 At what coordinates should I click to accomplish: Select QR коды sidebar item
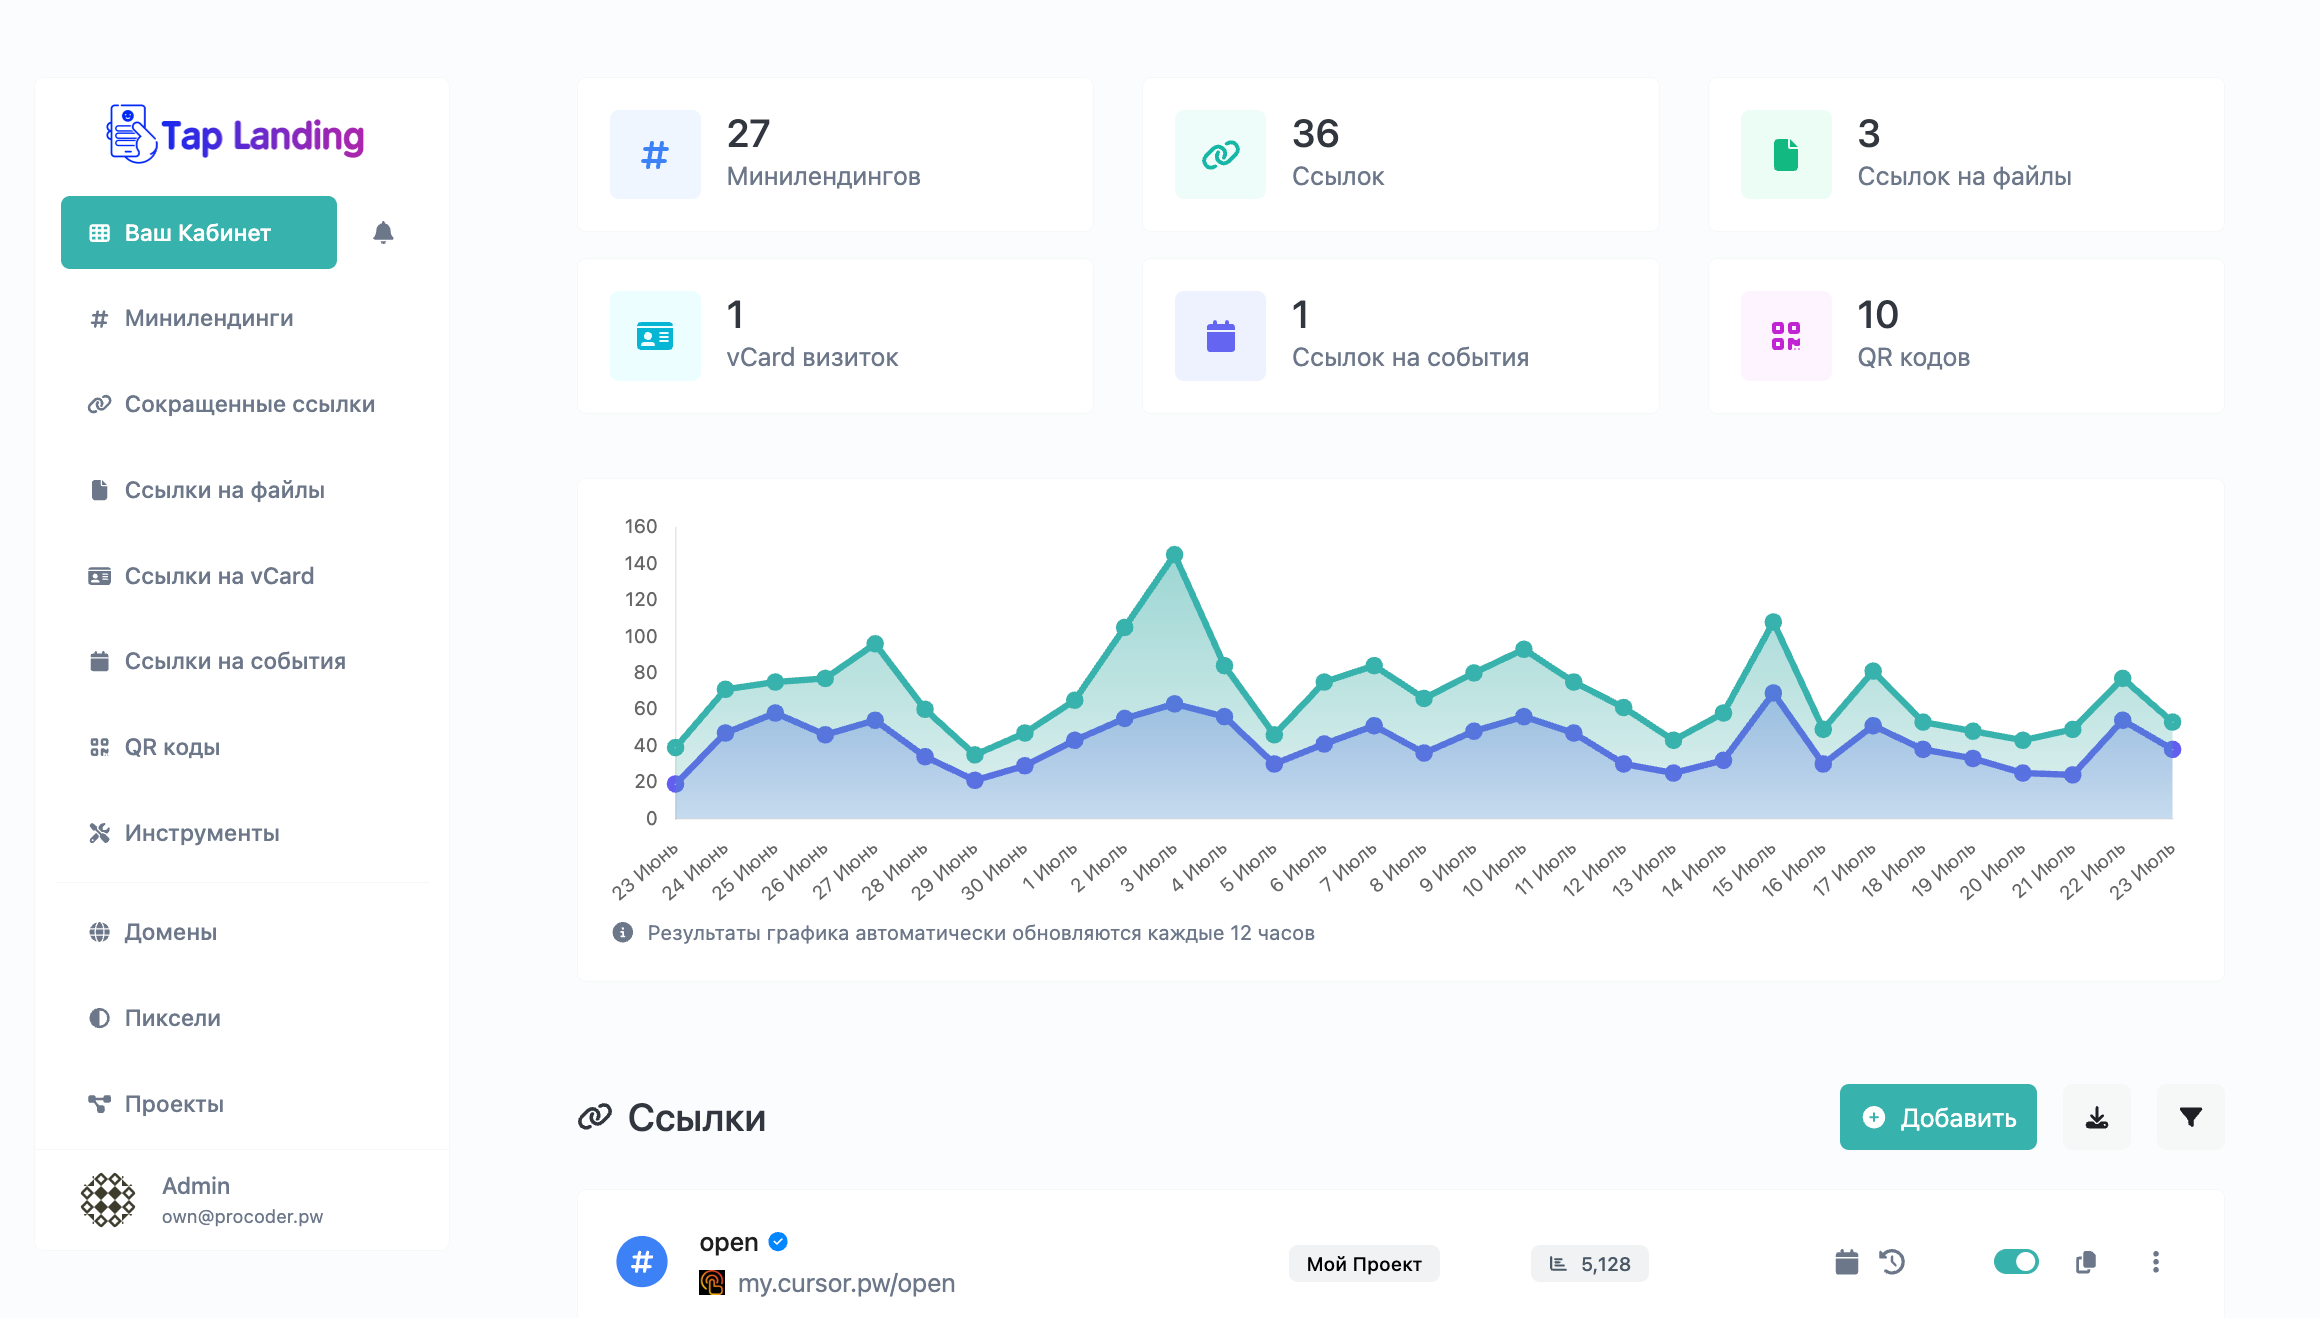pos(171,747)
